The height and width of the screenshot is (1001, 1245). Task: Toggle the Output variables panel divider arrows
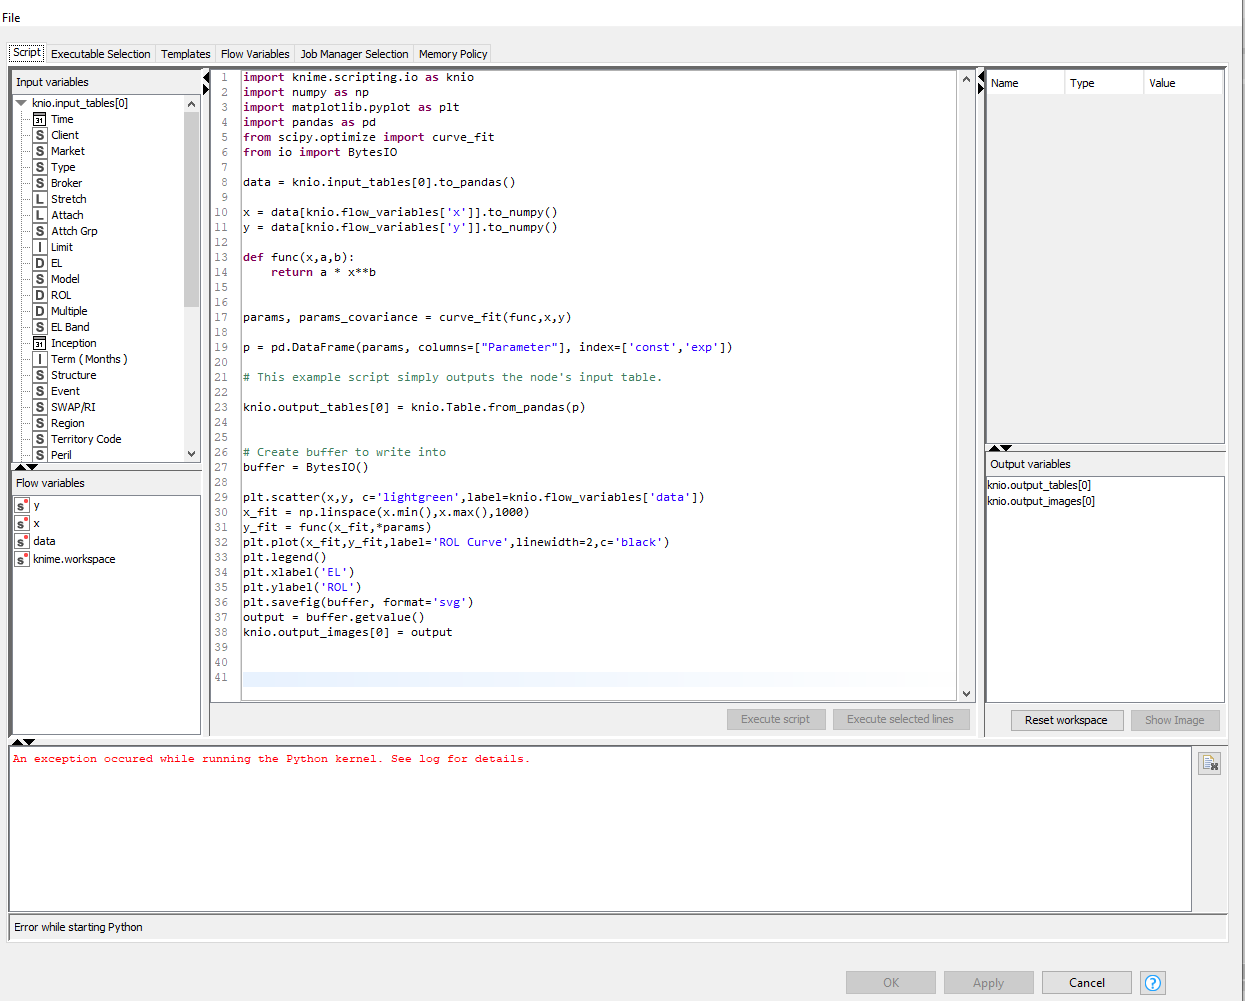[1000, 448]
